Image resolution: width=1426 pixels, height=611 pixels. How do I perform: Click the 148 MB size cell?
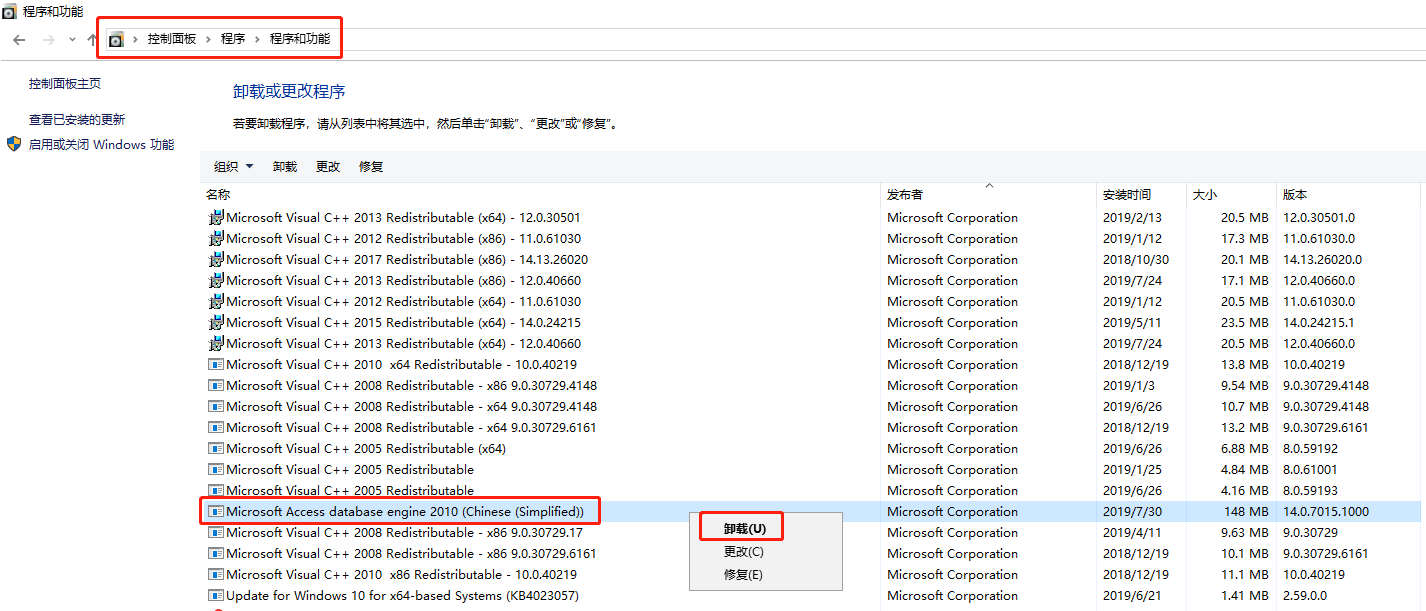[1246, 511]
